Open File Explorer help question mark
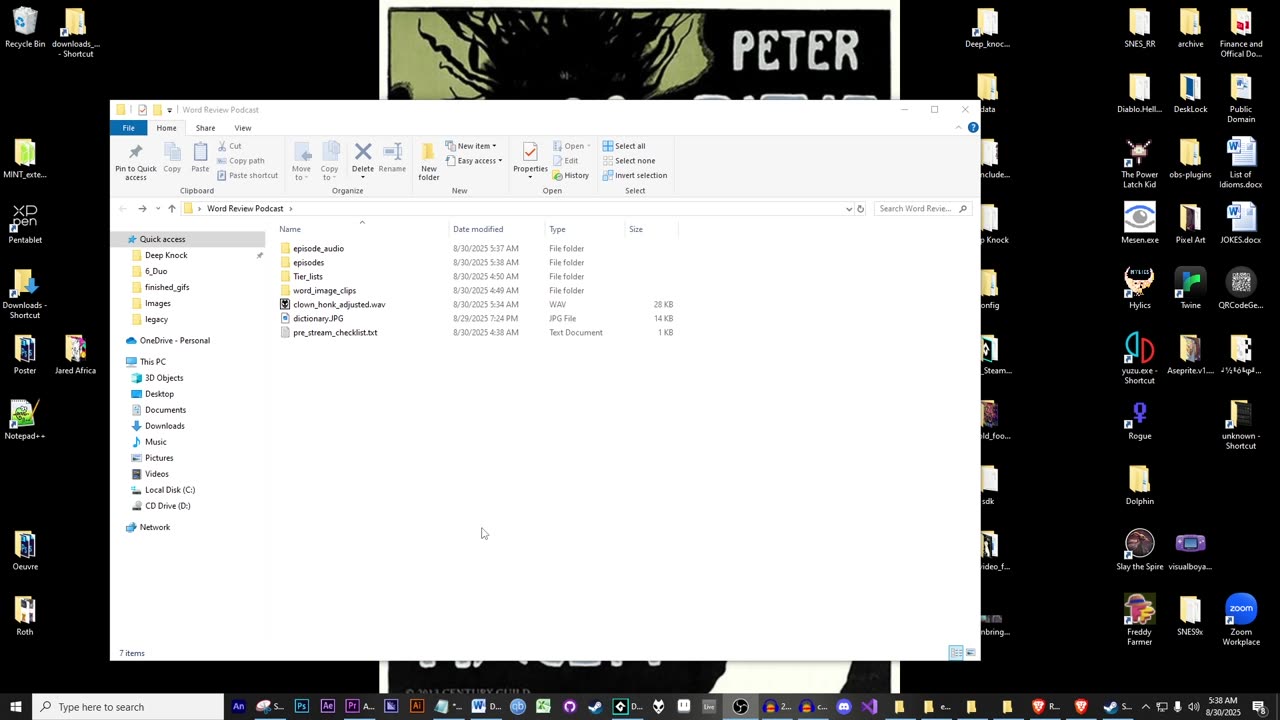The width and height of the screenshot is (1280, 720). pyautogui.click(x=973, y=128)
